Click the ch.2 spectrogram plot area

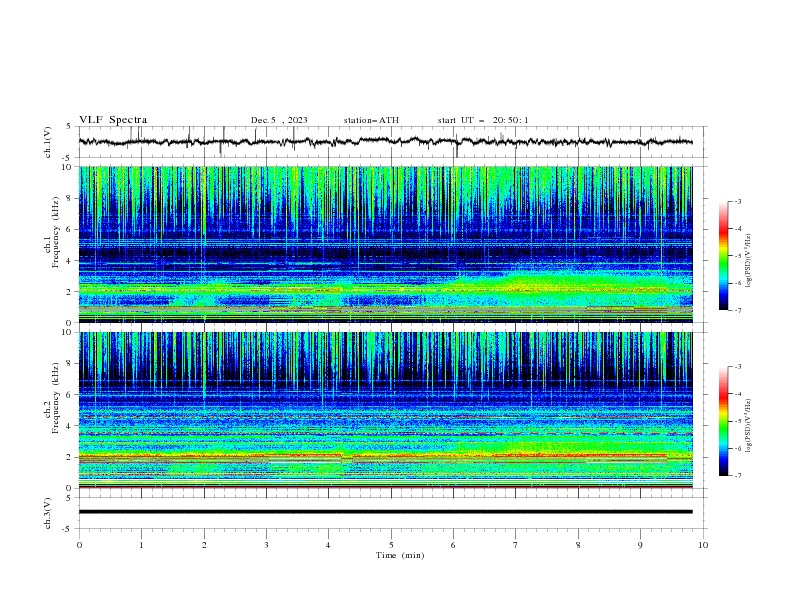tap(385, 410)
